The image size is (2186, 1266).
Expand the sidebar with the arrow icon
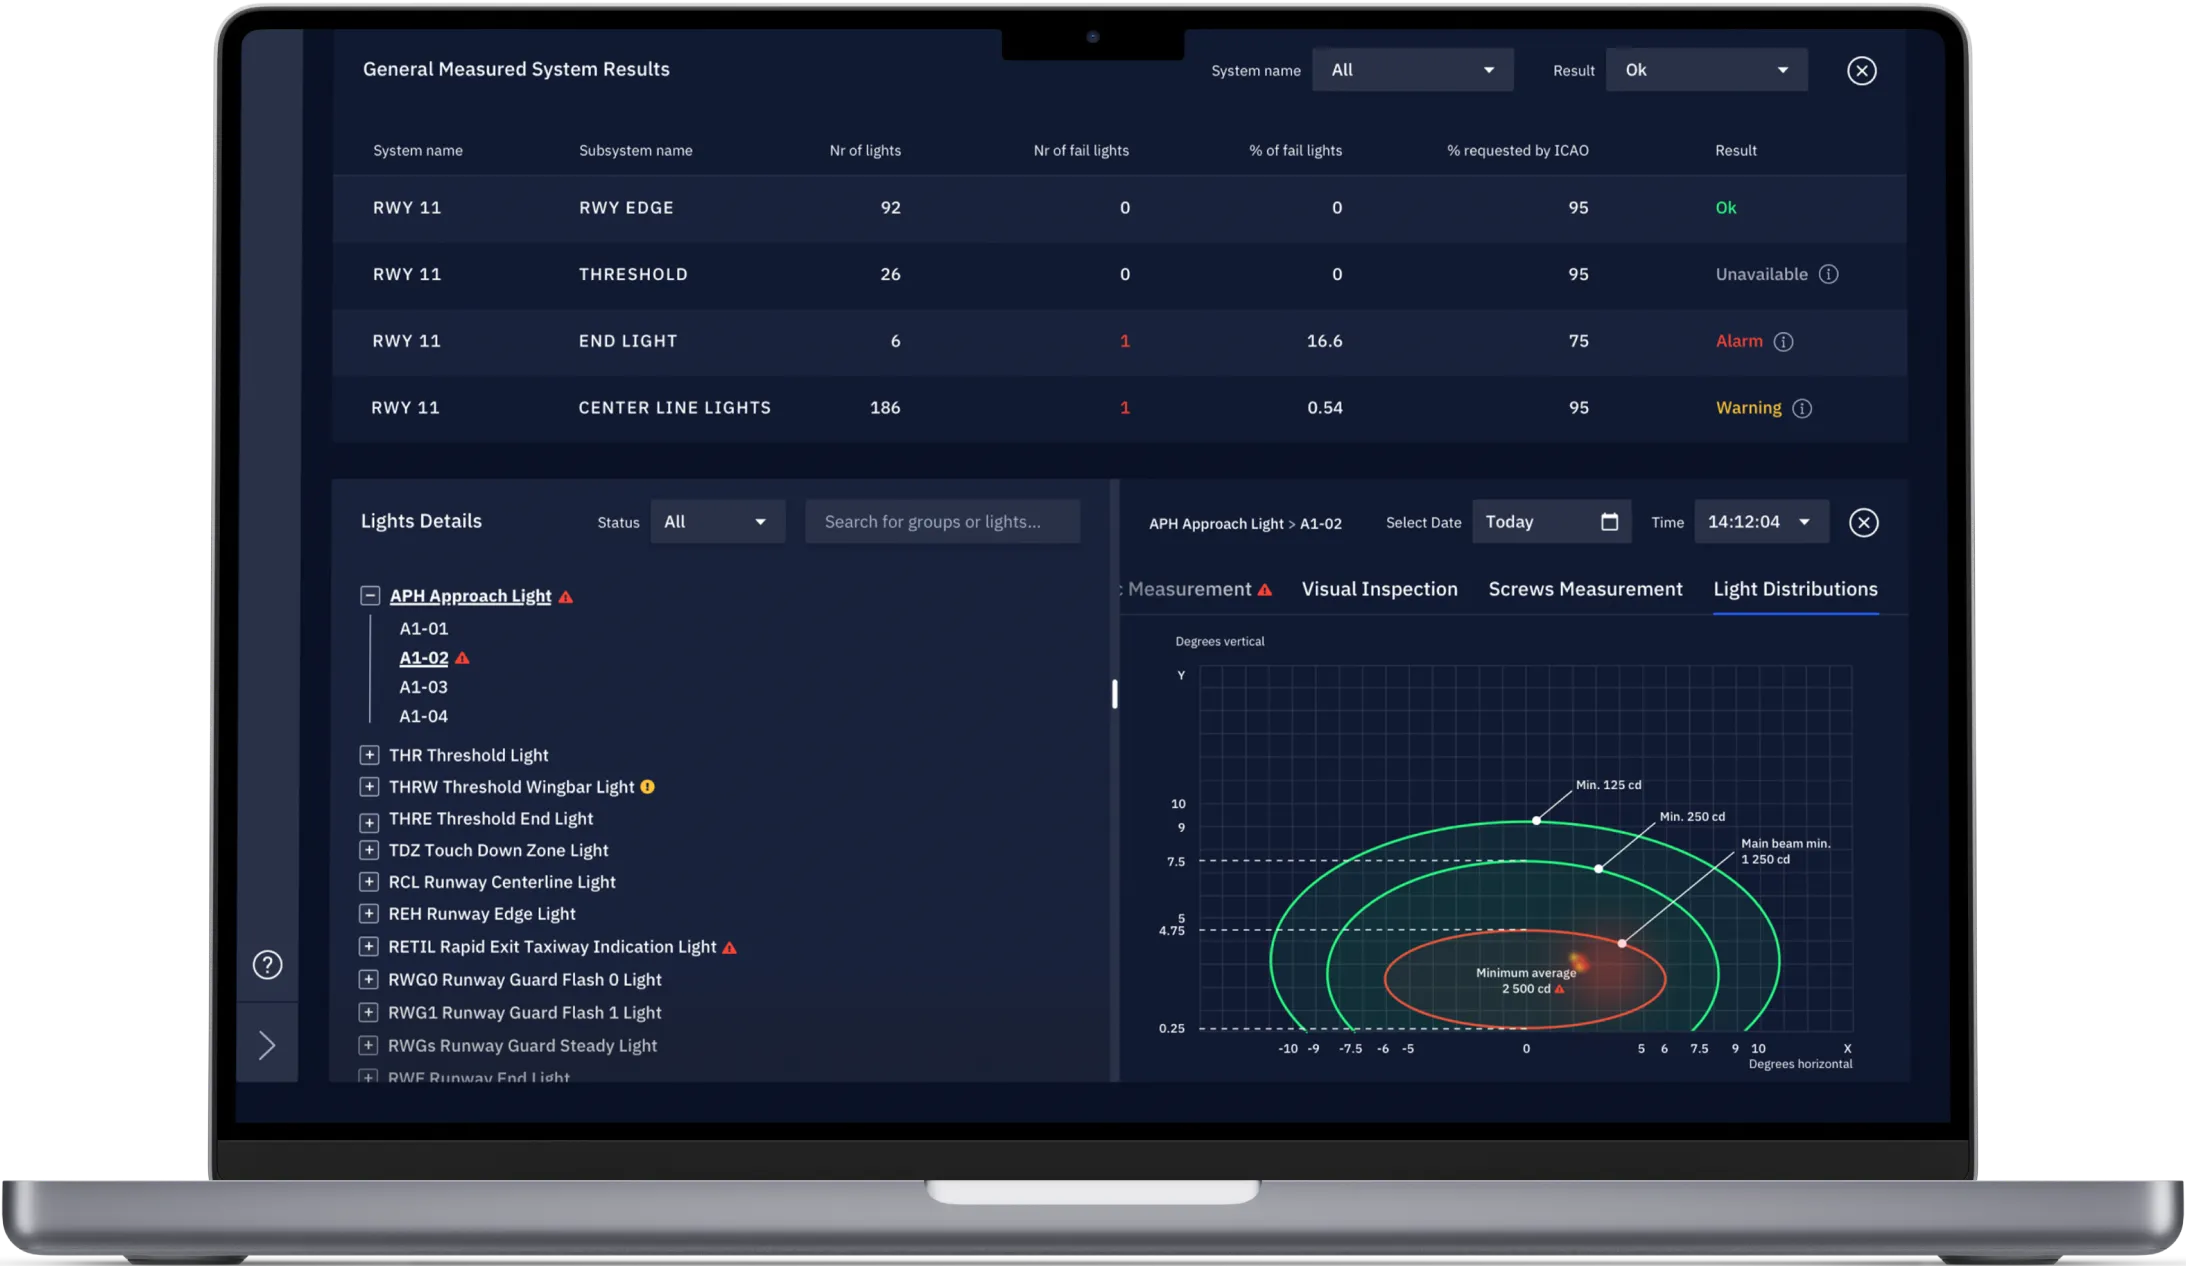pyautogui.click(x=267, y=1045)
